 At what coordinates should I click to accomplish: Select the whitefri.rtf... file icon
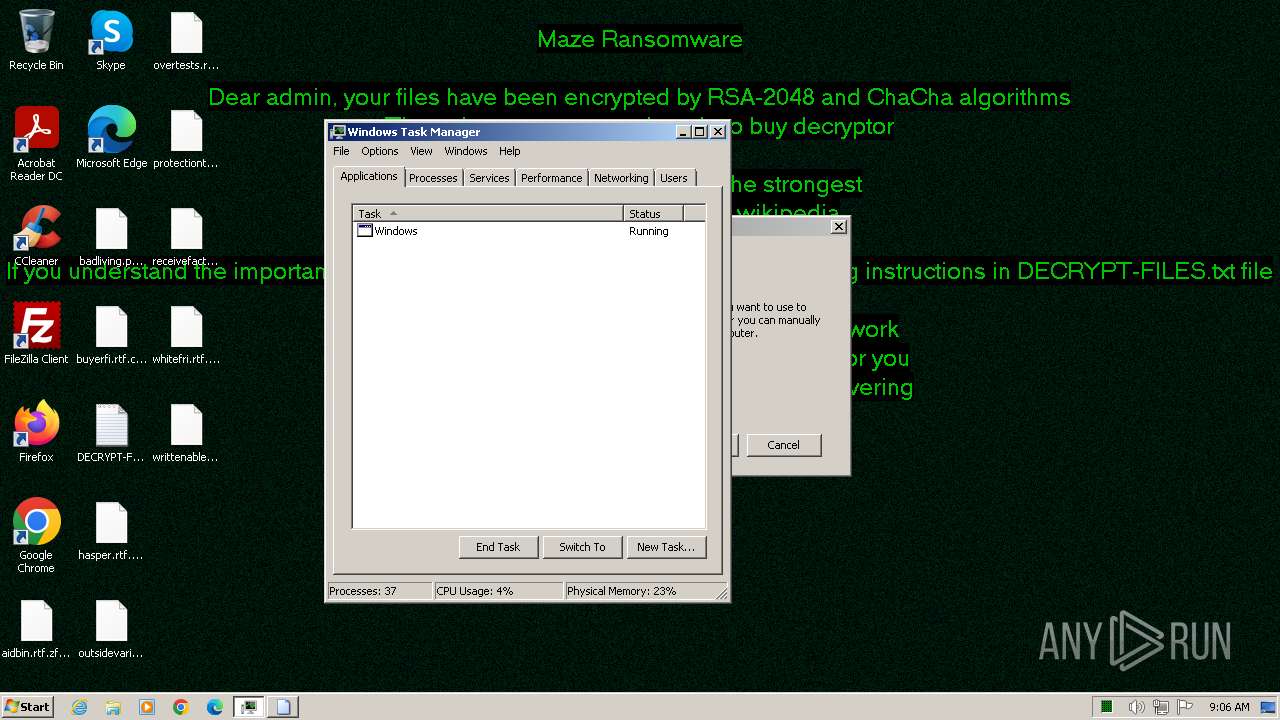pyautogui.click(x=186, y=334)
